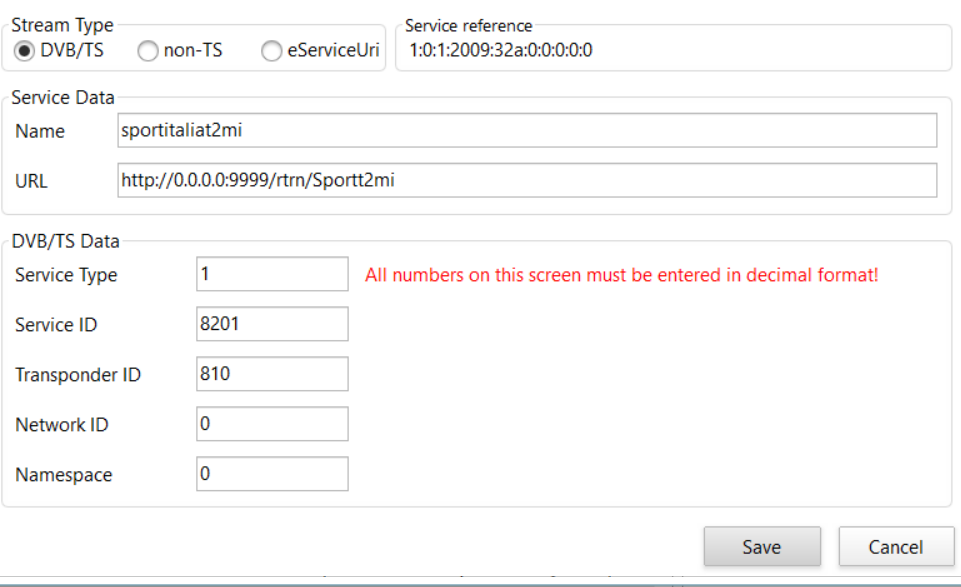Click the Network ID input field
This screenshot has height=587, width=961.
tap(272, 423)
